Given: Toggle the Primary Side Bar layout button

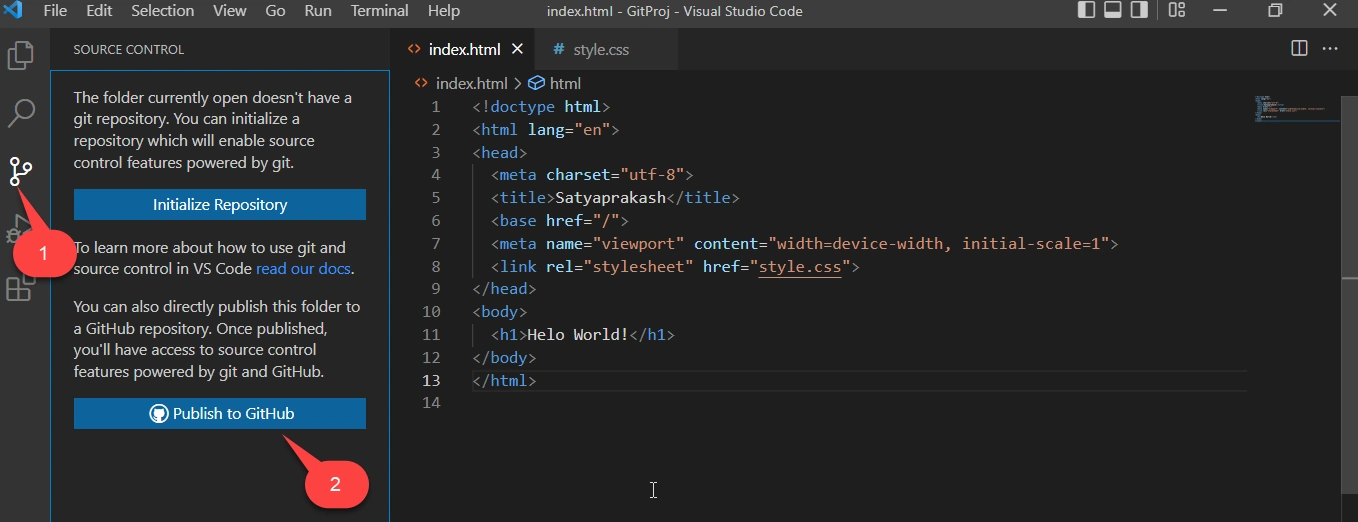Looking at the screenshot, I should (x=1087, y=11).
